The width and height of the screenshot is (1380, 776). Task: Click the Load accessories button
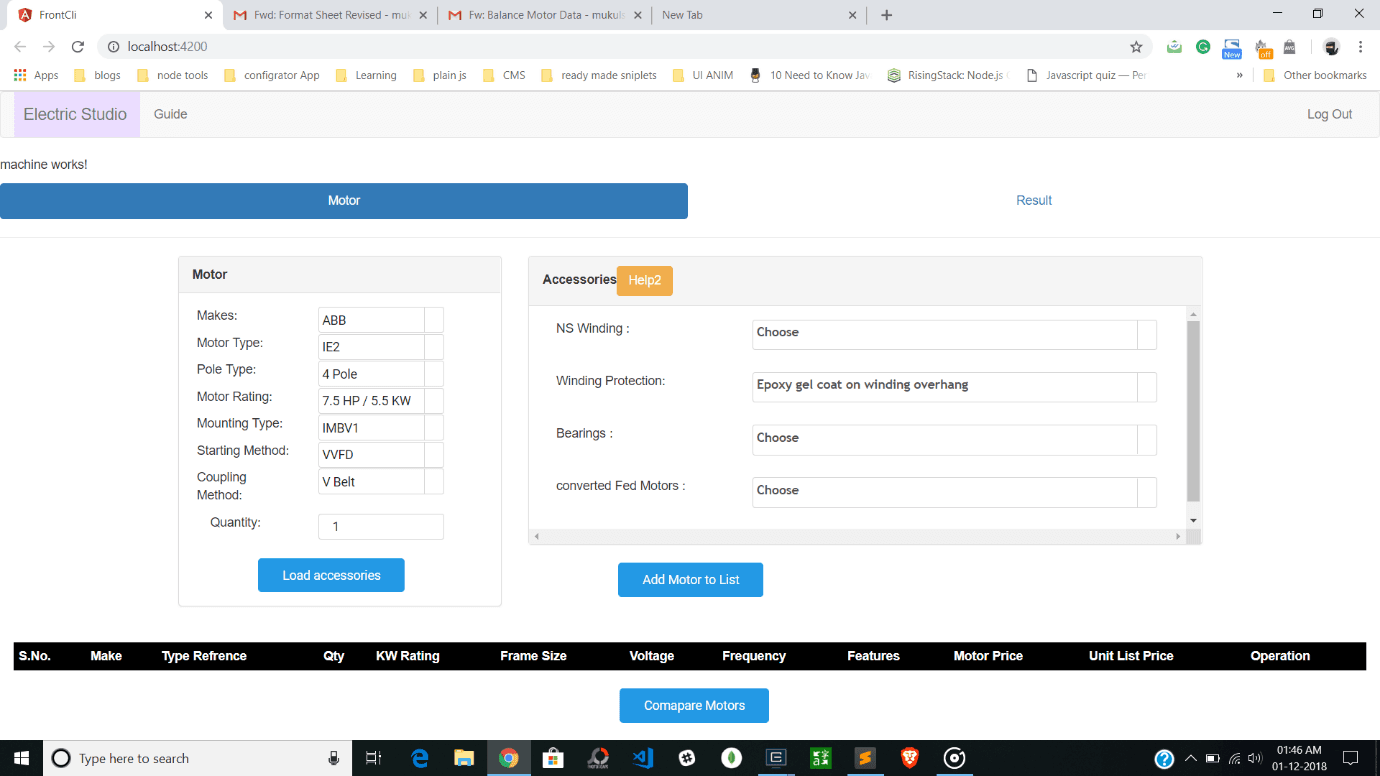point(331,575)
